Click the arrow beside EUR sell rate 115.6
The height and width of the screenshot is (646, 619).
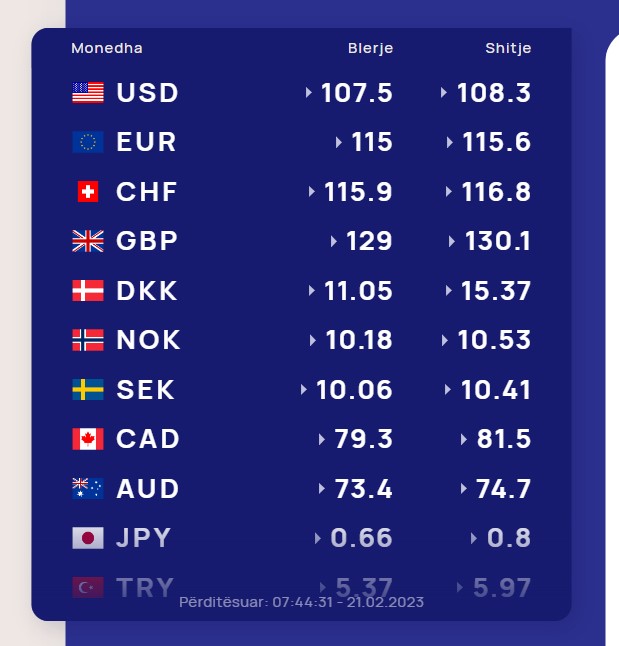450,143
